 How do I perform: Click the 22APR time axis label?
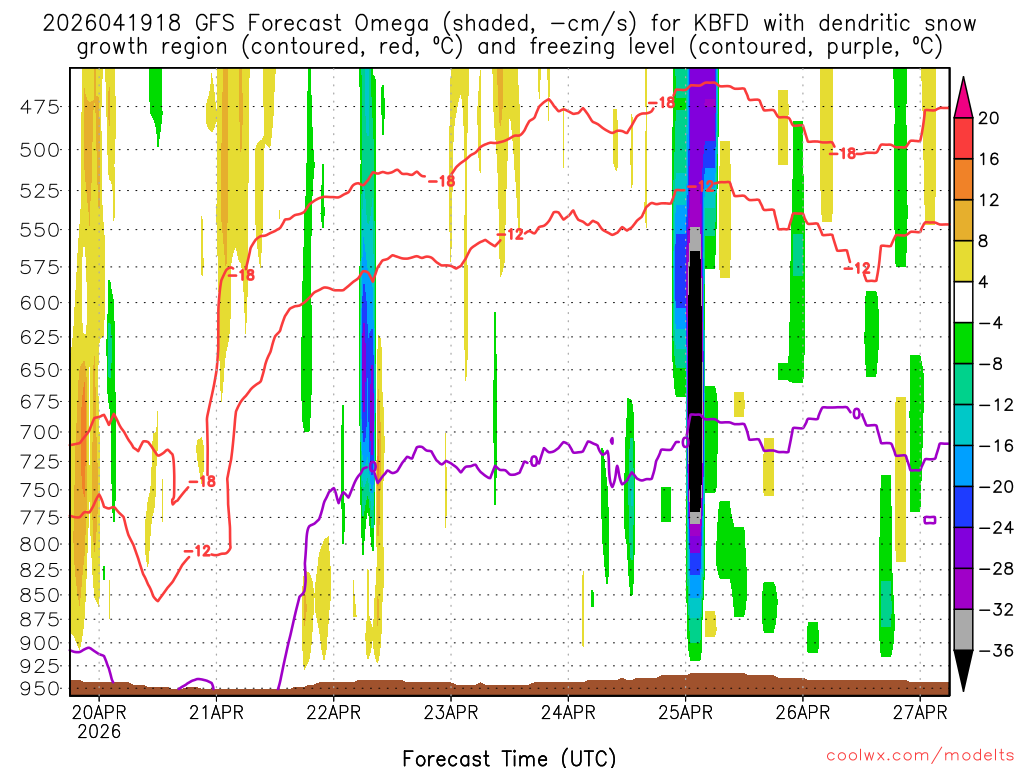click(334, 712)
